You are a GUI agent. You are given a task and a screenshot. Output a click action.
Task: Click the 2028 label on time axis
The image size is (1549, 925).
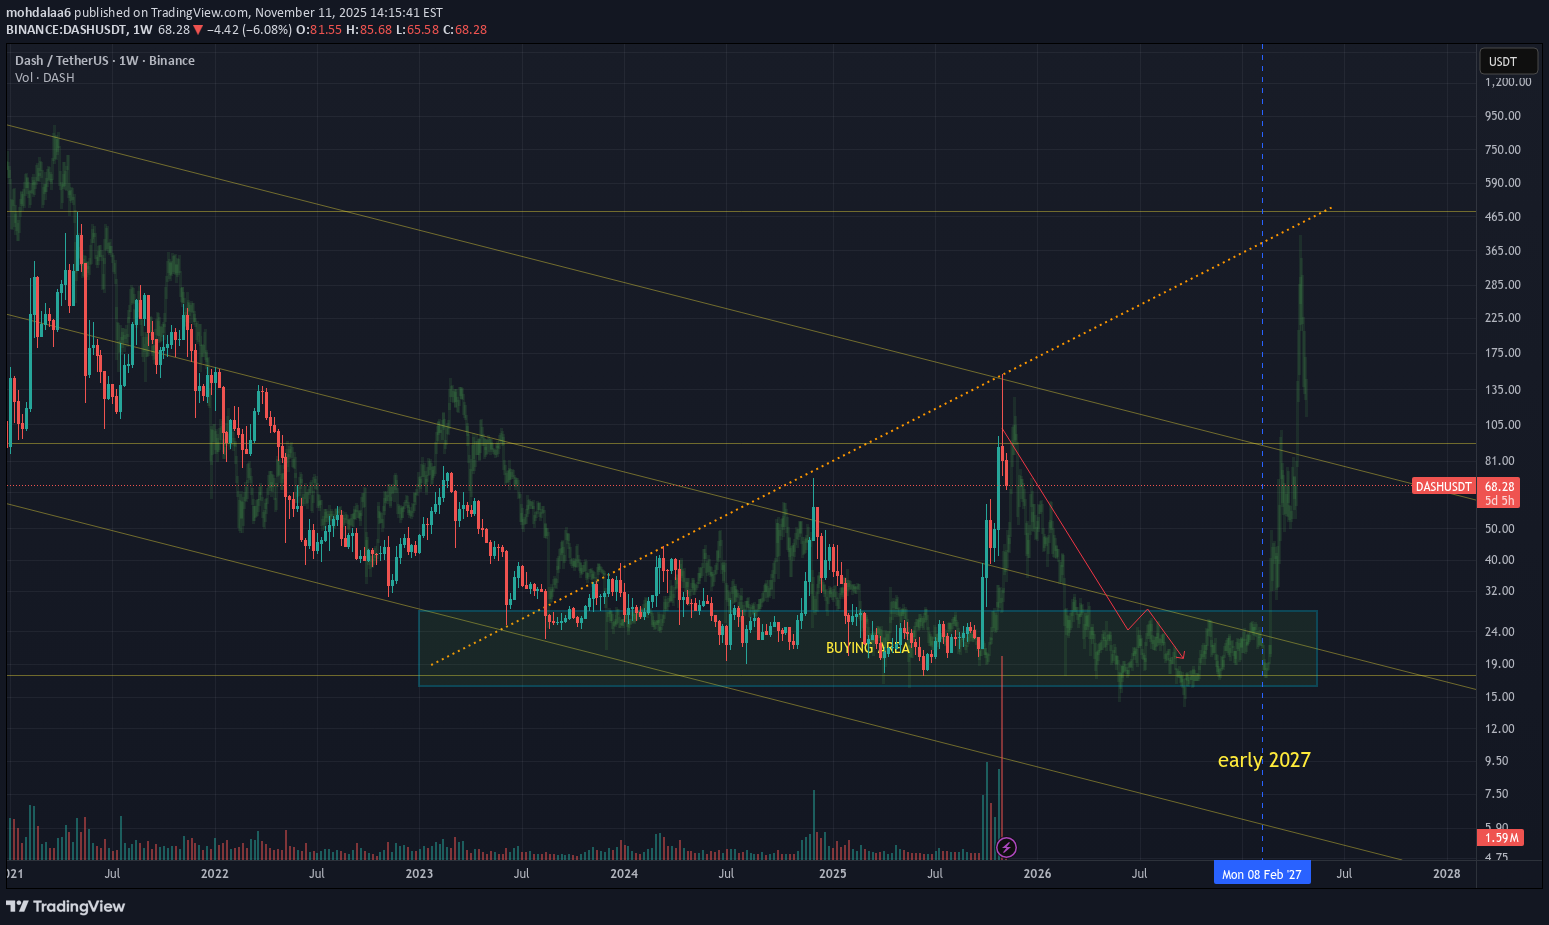(x=1446, y=874)
